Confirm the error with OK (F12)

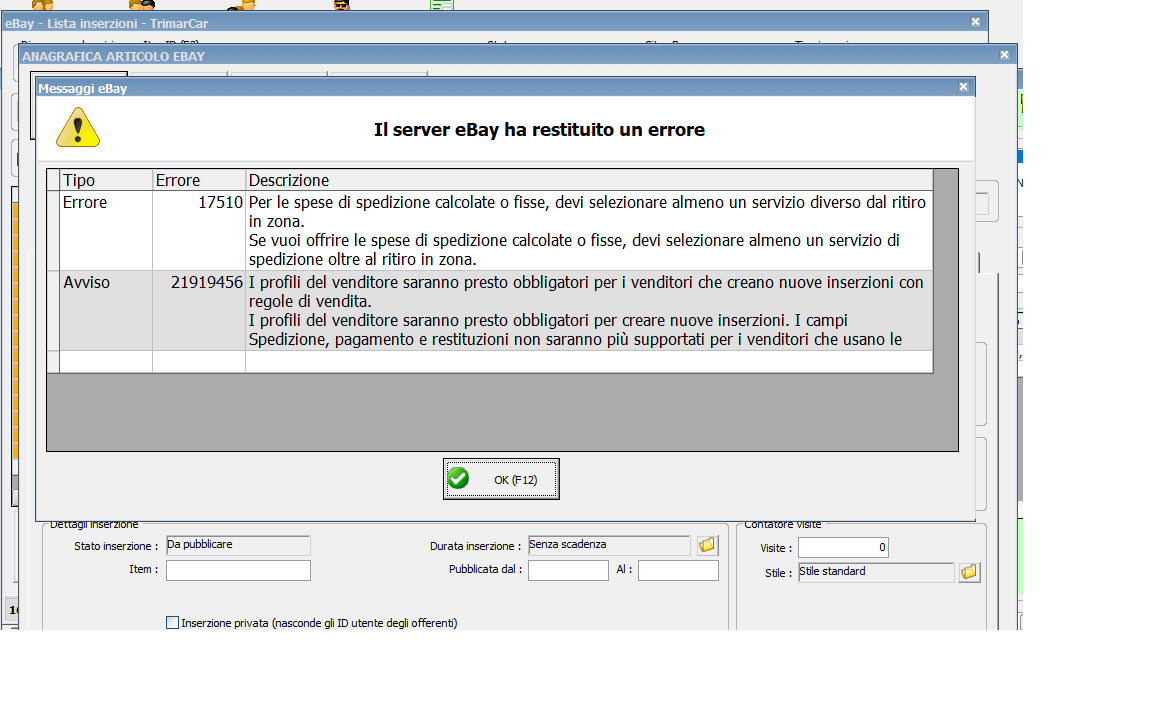[501, 479]
